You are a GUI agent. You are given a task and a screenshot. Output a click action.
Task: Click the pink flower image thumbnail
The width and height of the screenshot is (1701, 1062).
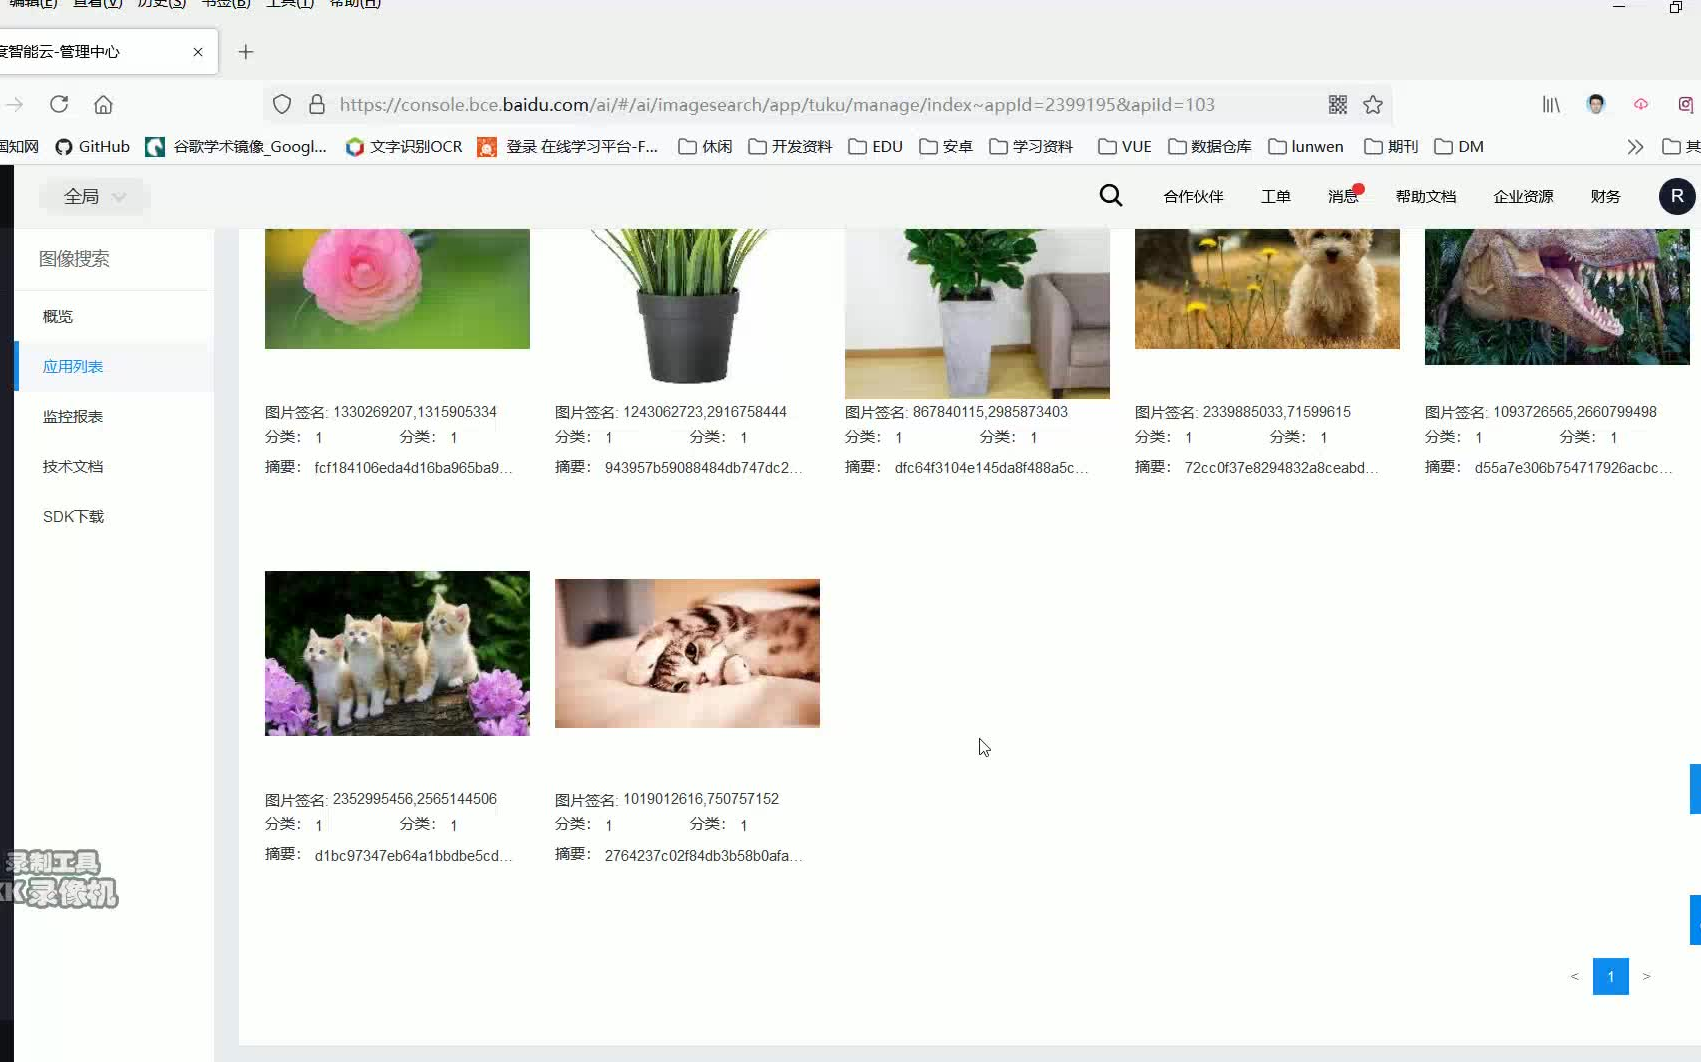pyautogui.click(x=397, y=289)
